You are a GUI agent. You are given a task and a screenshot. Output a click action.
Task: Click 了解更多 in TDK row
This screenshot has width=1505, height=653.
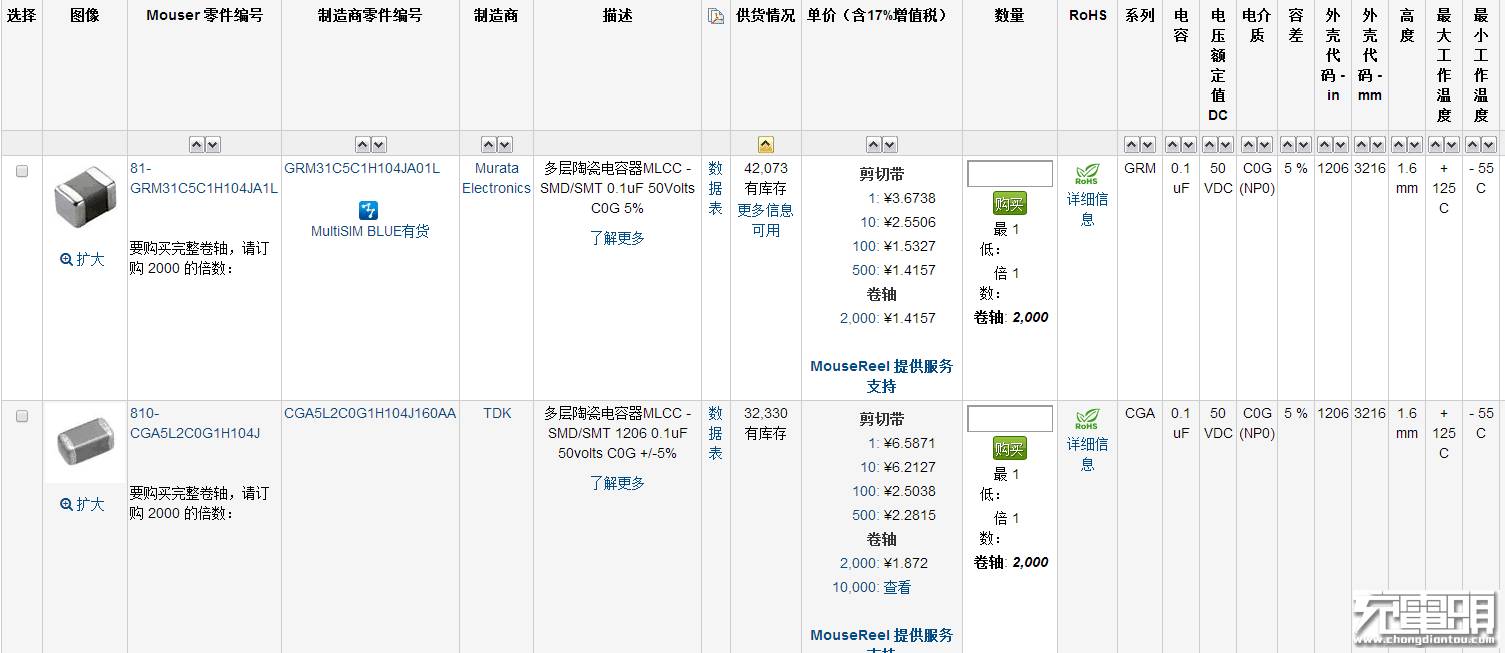[617, 483]
